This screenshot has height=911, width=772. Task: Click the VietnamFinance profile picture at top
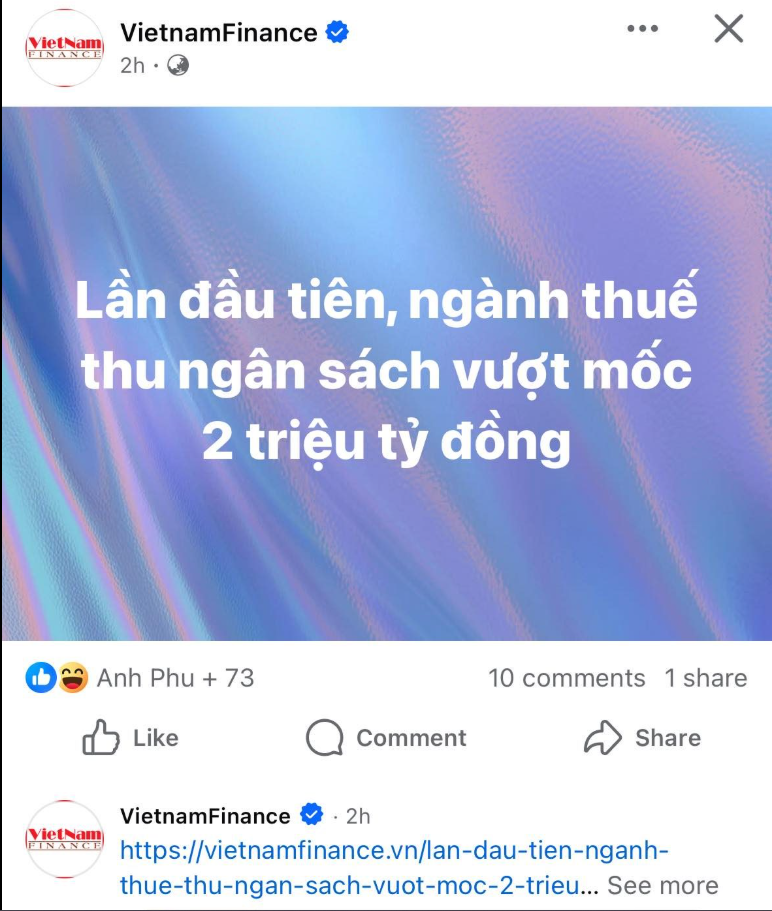(64, 48)
